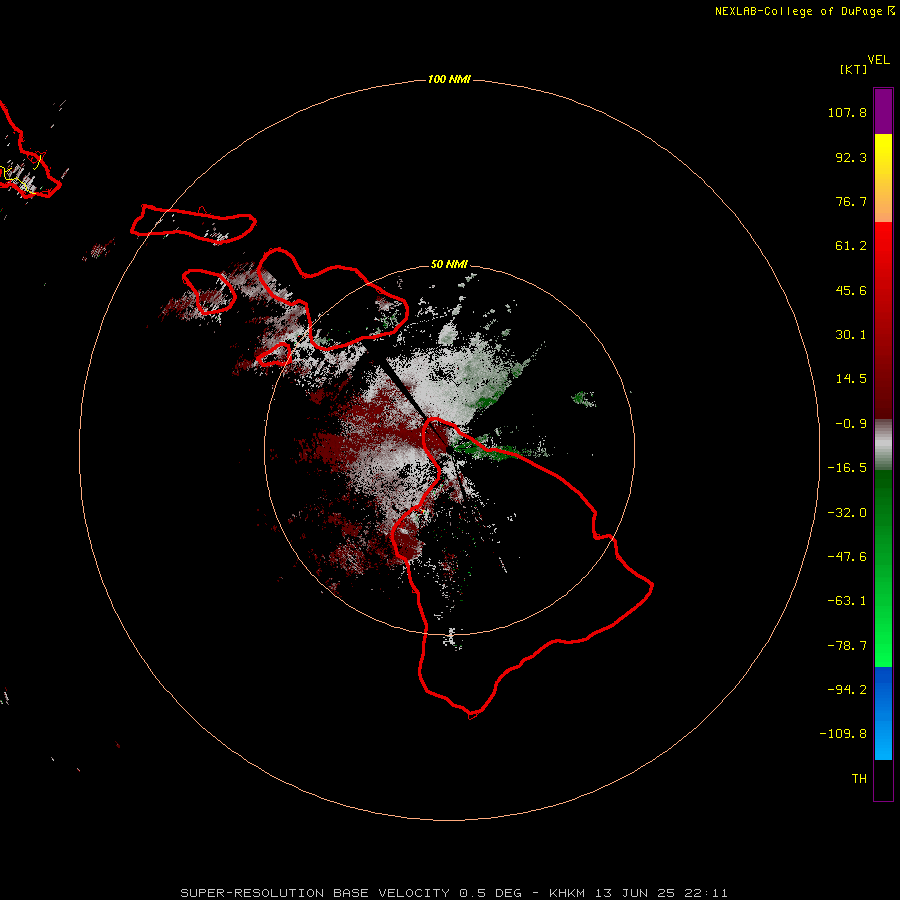This screenshot has height=900, width=900.
Task: Click the -63.1 velocity scale value
Action: (x=847, y=601)
